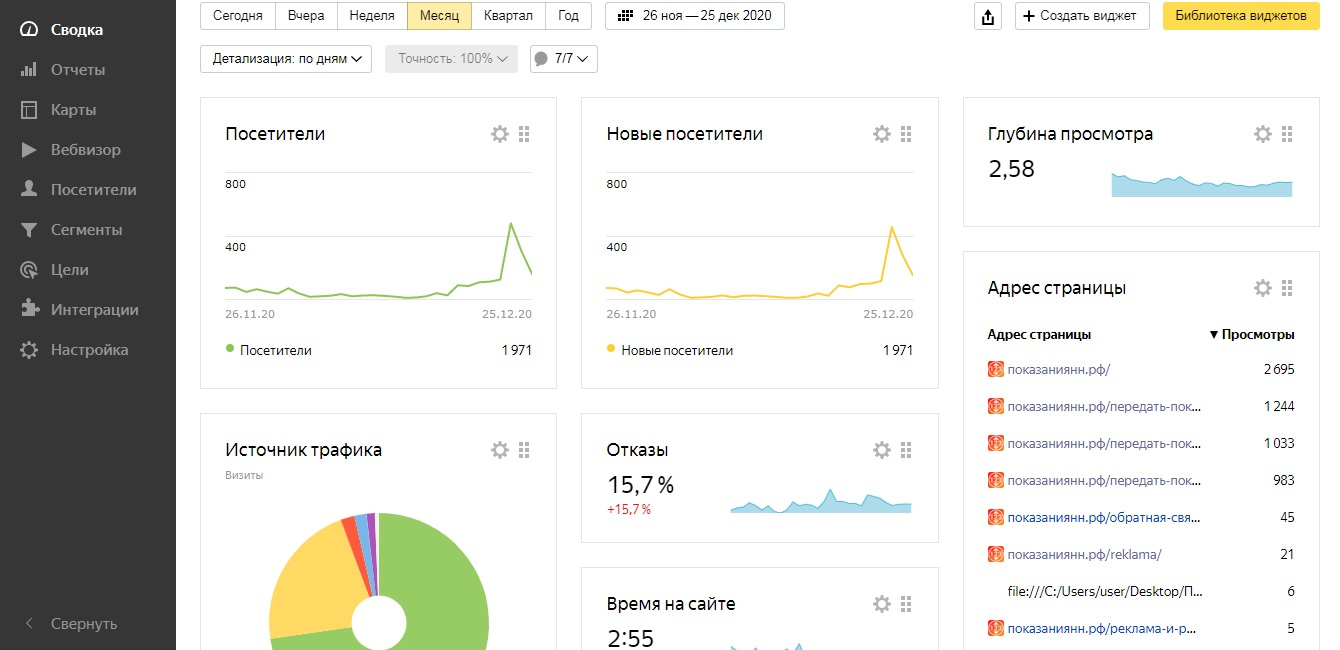Open Цели section in sidebar
Image resolution: width=1340 pixels, height=650 pixels.
pyautogui.click(x=69, y=270)
